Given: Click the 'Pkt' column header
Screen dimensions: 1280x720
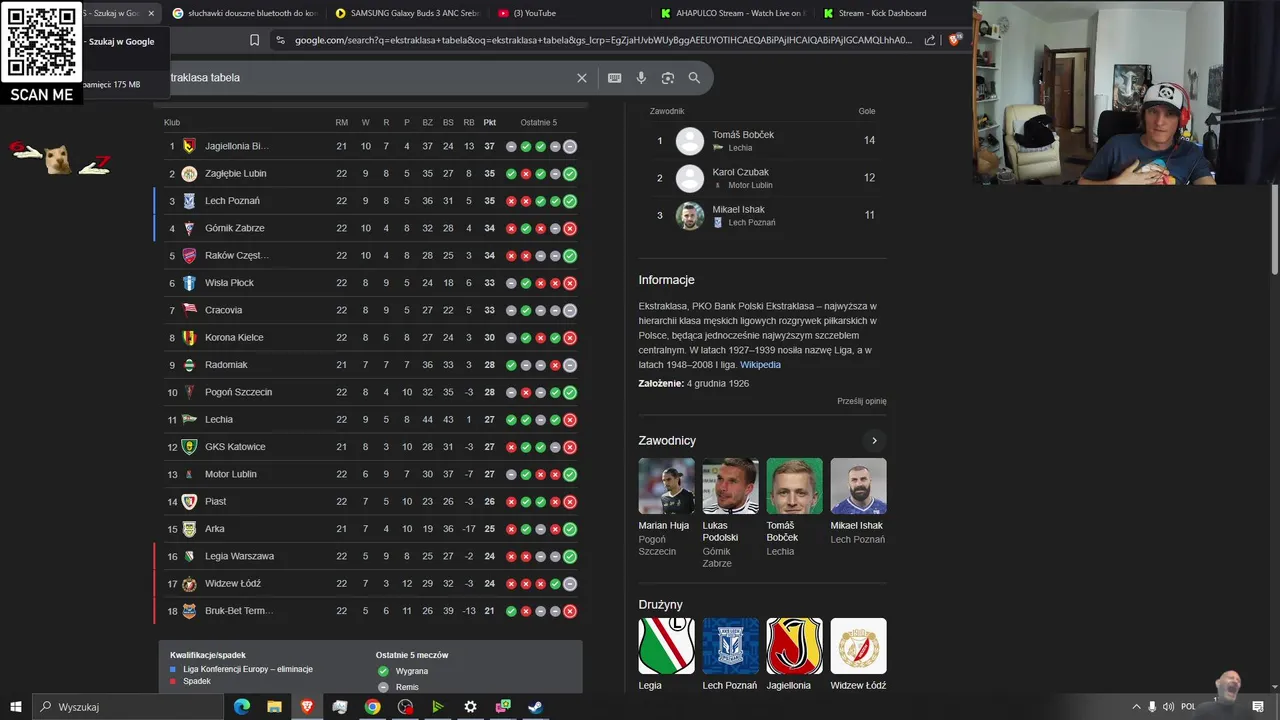Looking at the screenshot, I should click(489, 122).
